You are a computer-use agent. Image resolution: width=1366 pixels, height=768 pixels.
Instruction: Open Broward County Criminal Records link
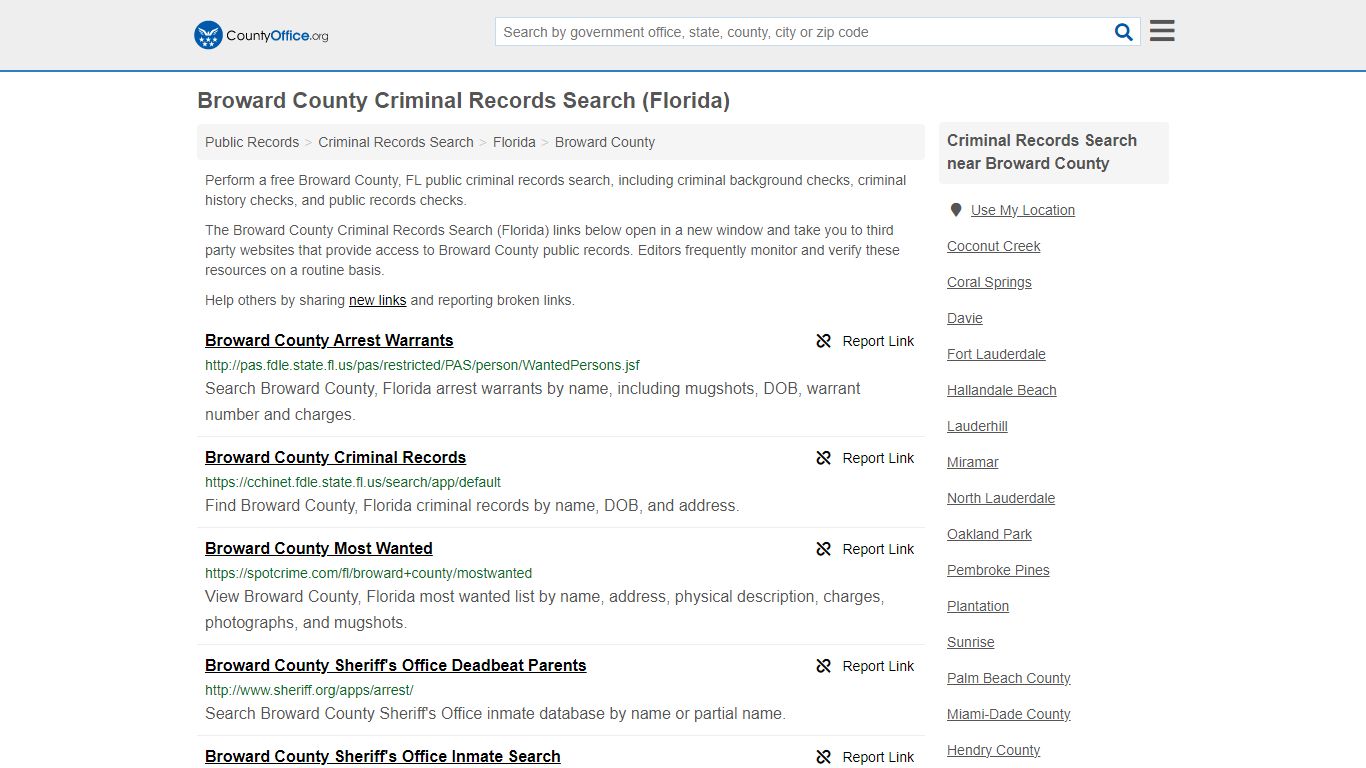pos(335,457)
